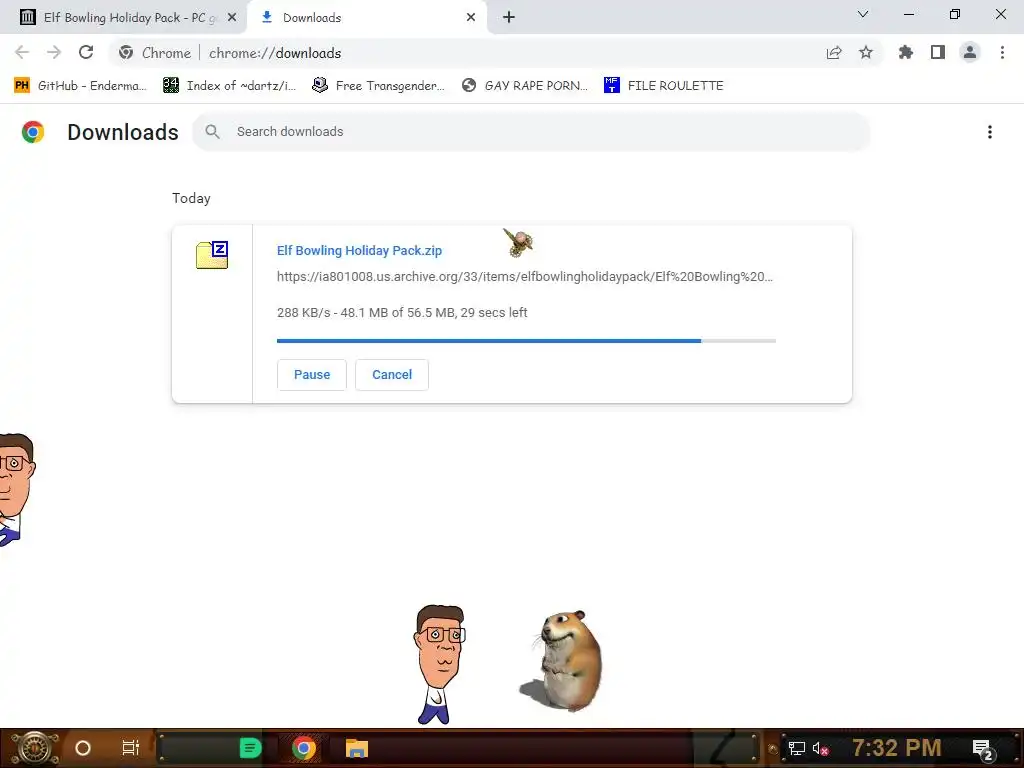The height and width of the screenshot is (768, 1024).
Task: Close the Downloads tab
Action: click(471, 18)
